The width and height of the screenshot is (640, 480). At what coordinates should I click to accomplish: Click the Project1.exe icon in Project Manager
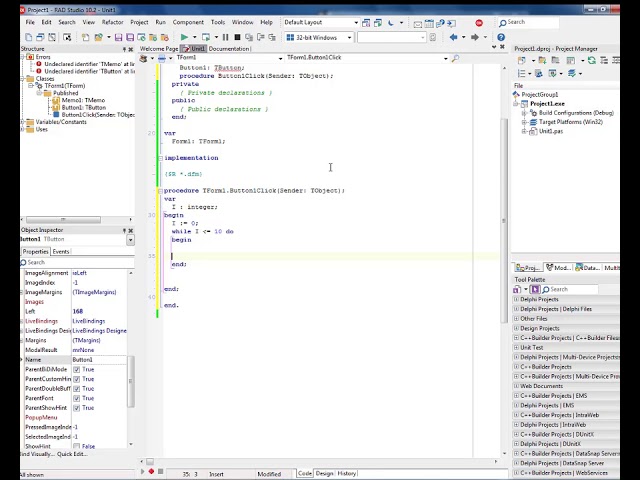click(524, 104)
